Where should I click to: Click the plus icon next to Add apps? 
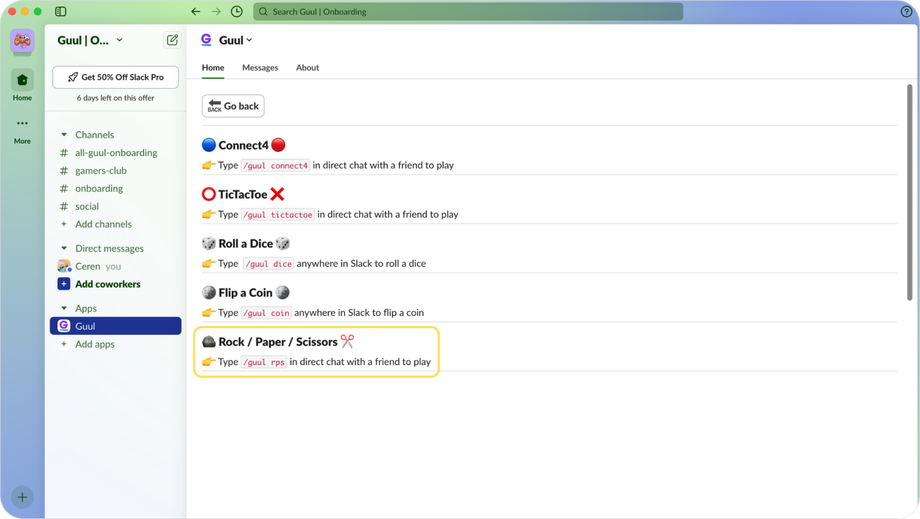coord(64,344)
